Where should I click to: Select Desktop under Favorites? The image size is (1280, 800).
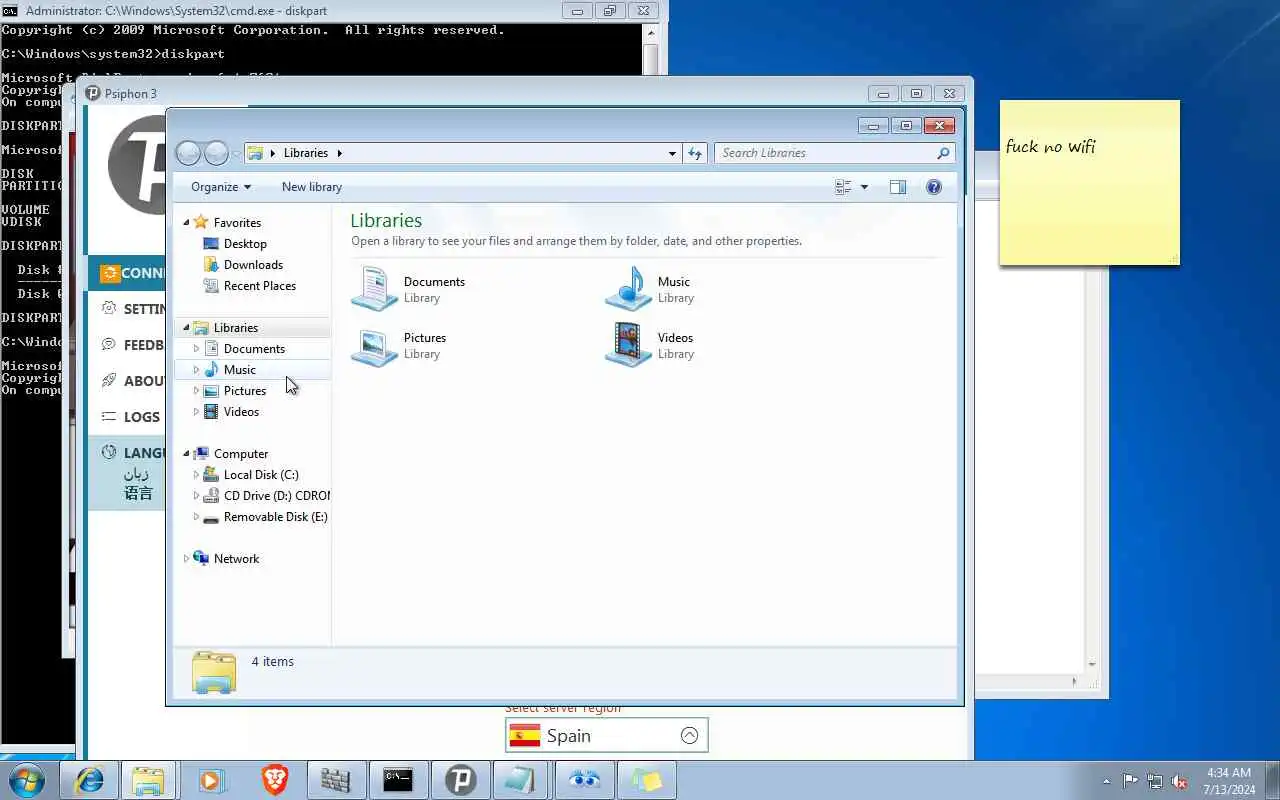click(x=245, y=244)
